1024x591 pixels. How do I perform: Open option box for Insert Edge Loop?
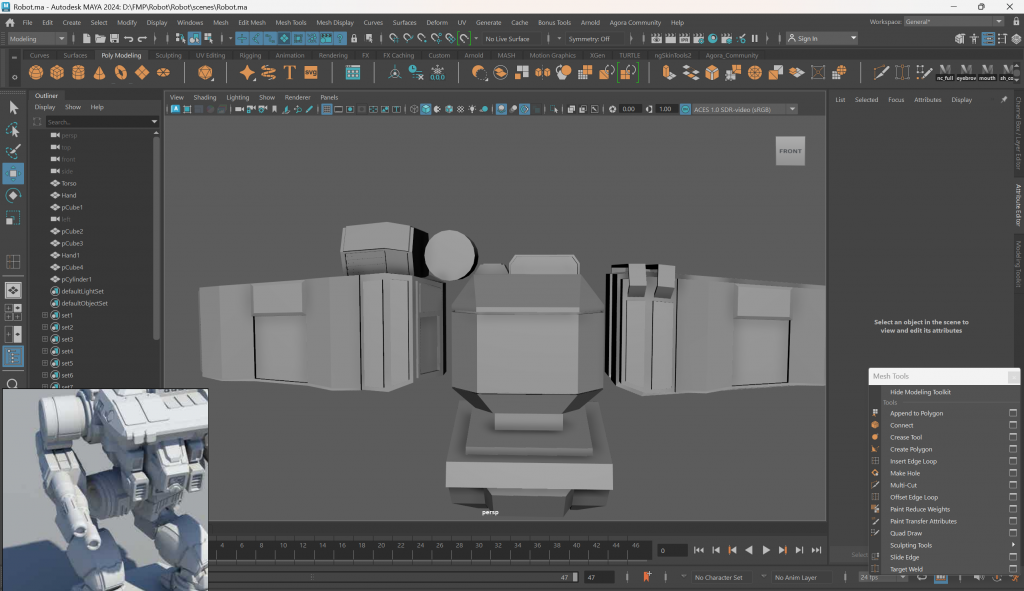[x=1013, y=461]
